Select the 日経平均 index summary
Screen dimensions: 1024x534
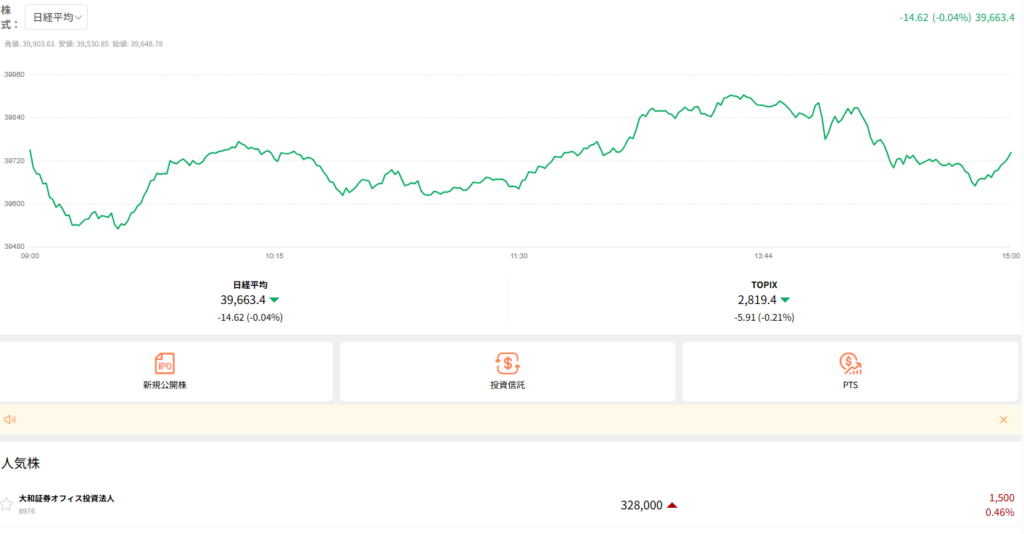click(x=250, y=301)
